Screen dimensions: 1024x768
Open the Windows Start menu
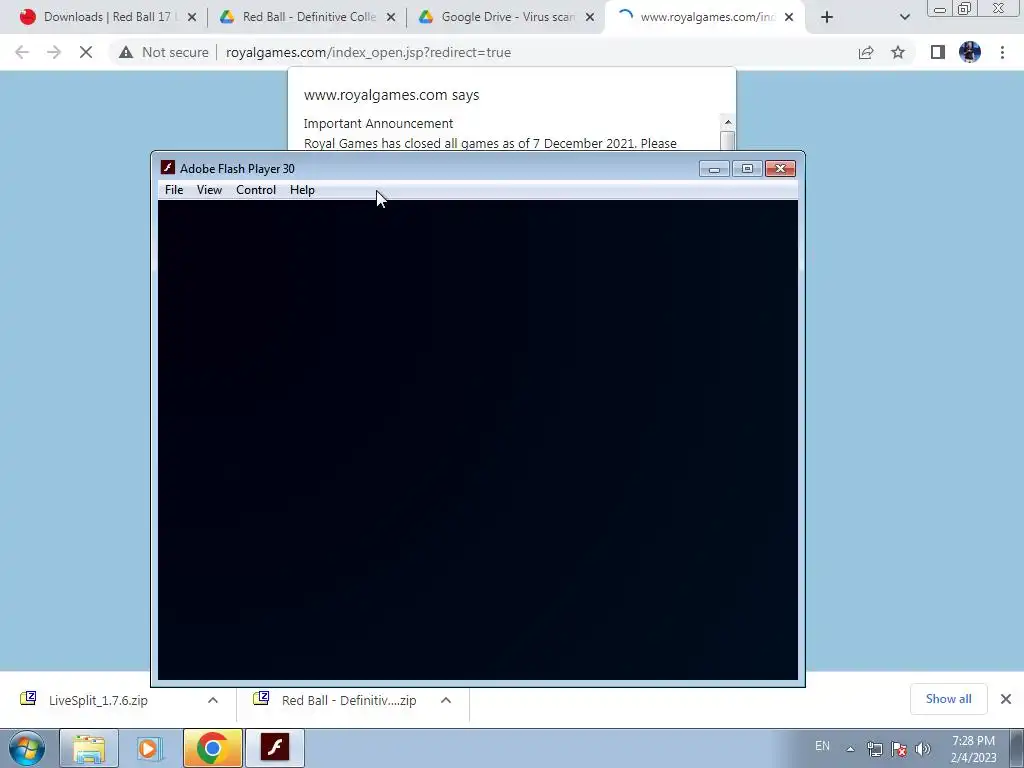click(x=27, y=748)
